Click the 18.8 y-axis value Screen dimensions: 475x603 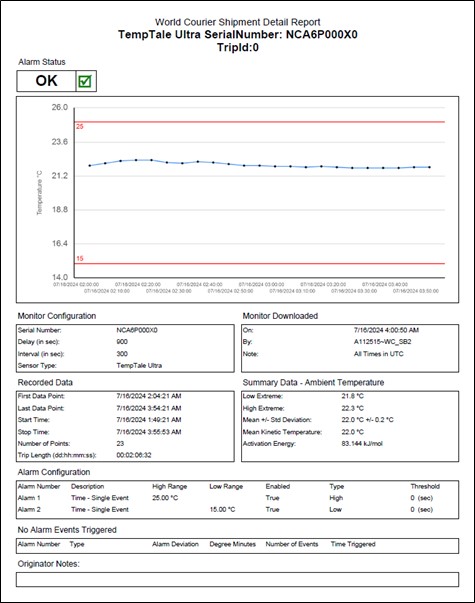[60, 210]
